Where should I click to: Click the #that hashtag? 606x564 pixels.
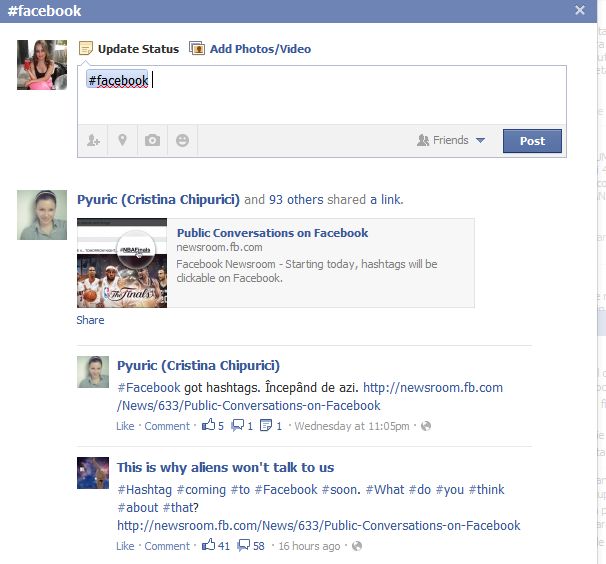(x=180, y=507)
